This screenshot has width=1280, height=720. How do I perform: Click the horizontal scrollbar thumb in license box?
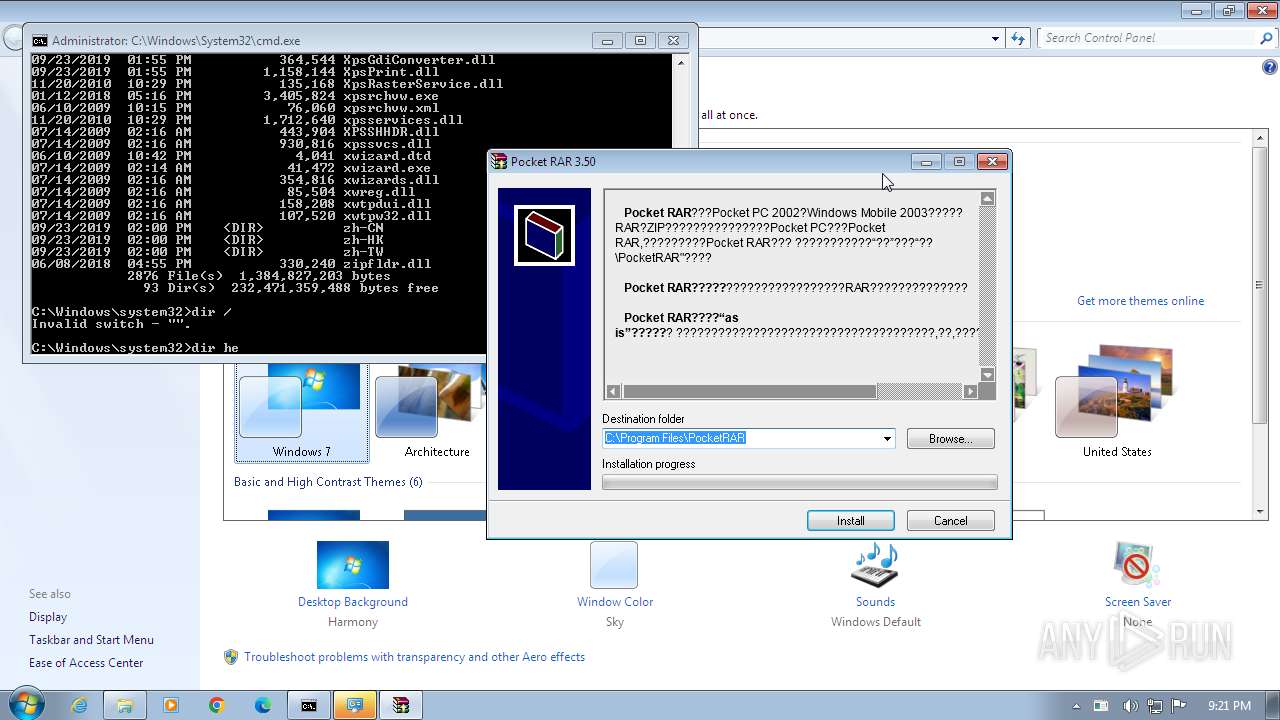click(x=749, y=391)
